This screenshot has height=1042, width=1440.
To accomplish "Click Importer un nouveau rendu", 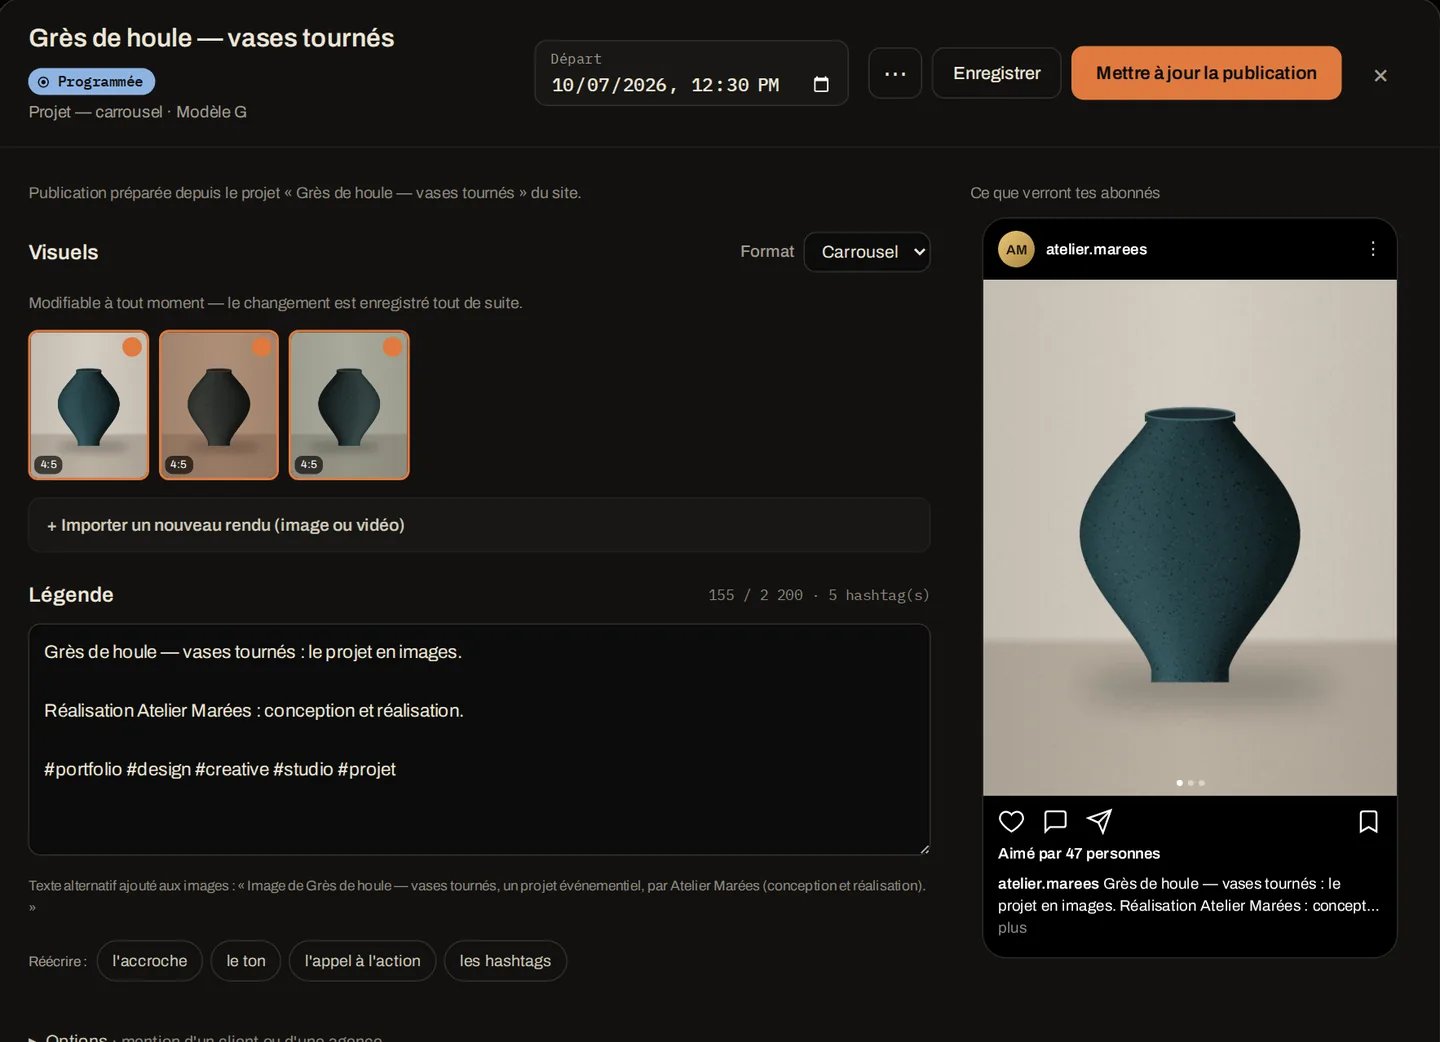I will [479, 525].
